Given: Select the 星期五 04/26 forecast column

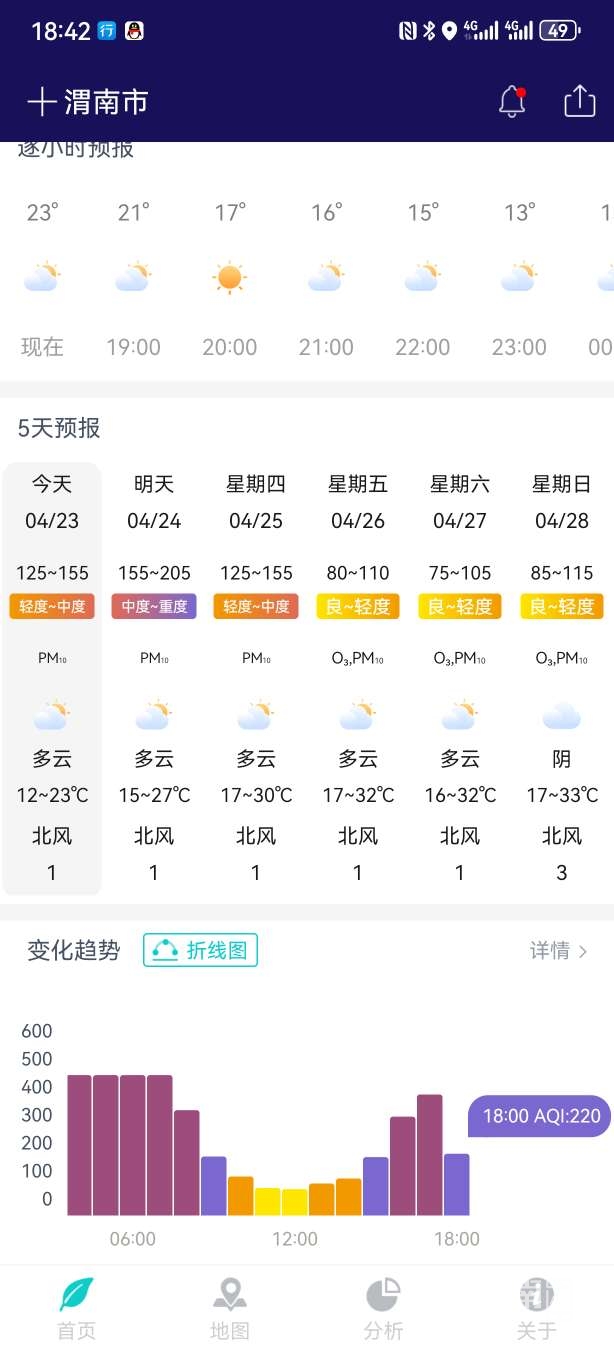Looking at the screenshot, I should pyautogui.click(x=358, y=679).
